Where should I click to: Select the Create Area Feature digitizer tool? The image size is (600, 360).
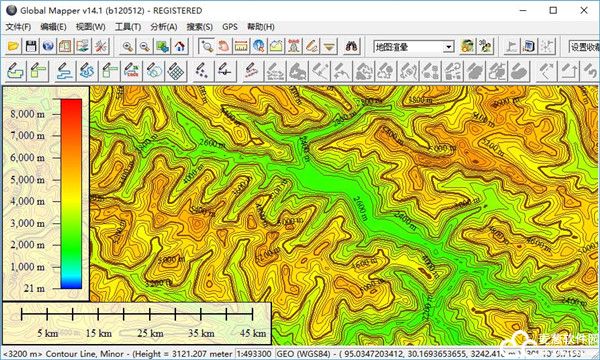[15, 71]
